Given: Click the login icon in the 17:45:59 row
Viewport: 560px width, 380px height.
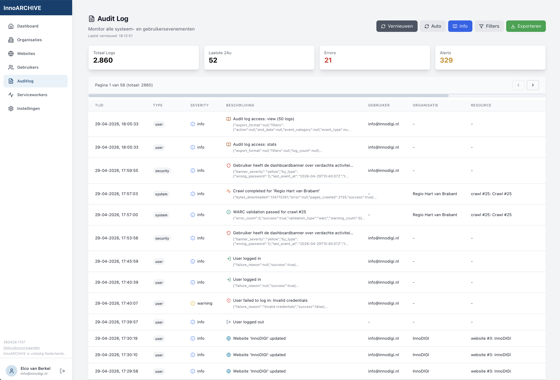Looking at the screenshot, I should pos(229,259).
